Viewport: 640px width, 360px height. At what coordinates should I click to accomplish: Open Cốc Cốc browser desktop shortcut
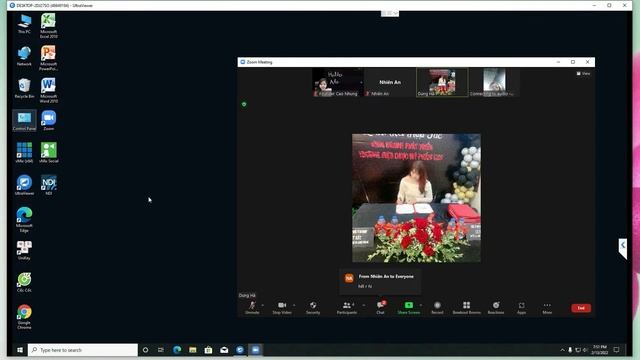tap(24, 282)
